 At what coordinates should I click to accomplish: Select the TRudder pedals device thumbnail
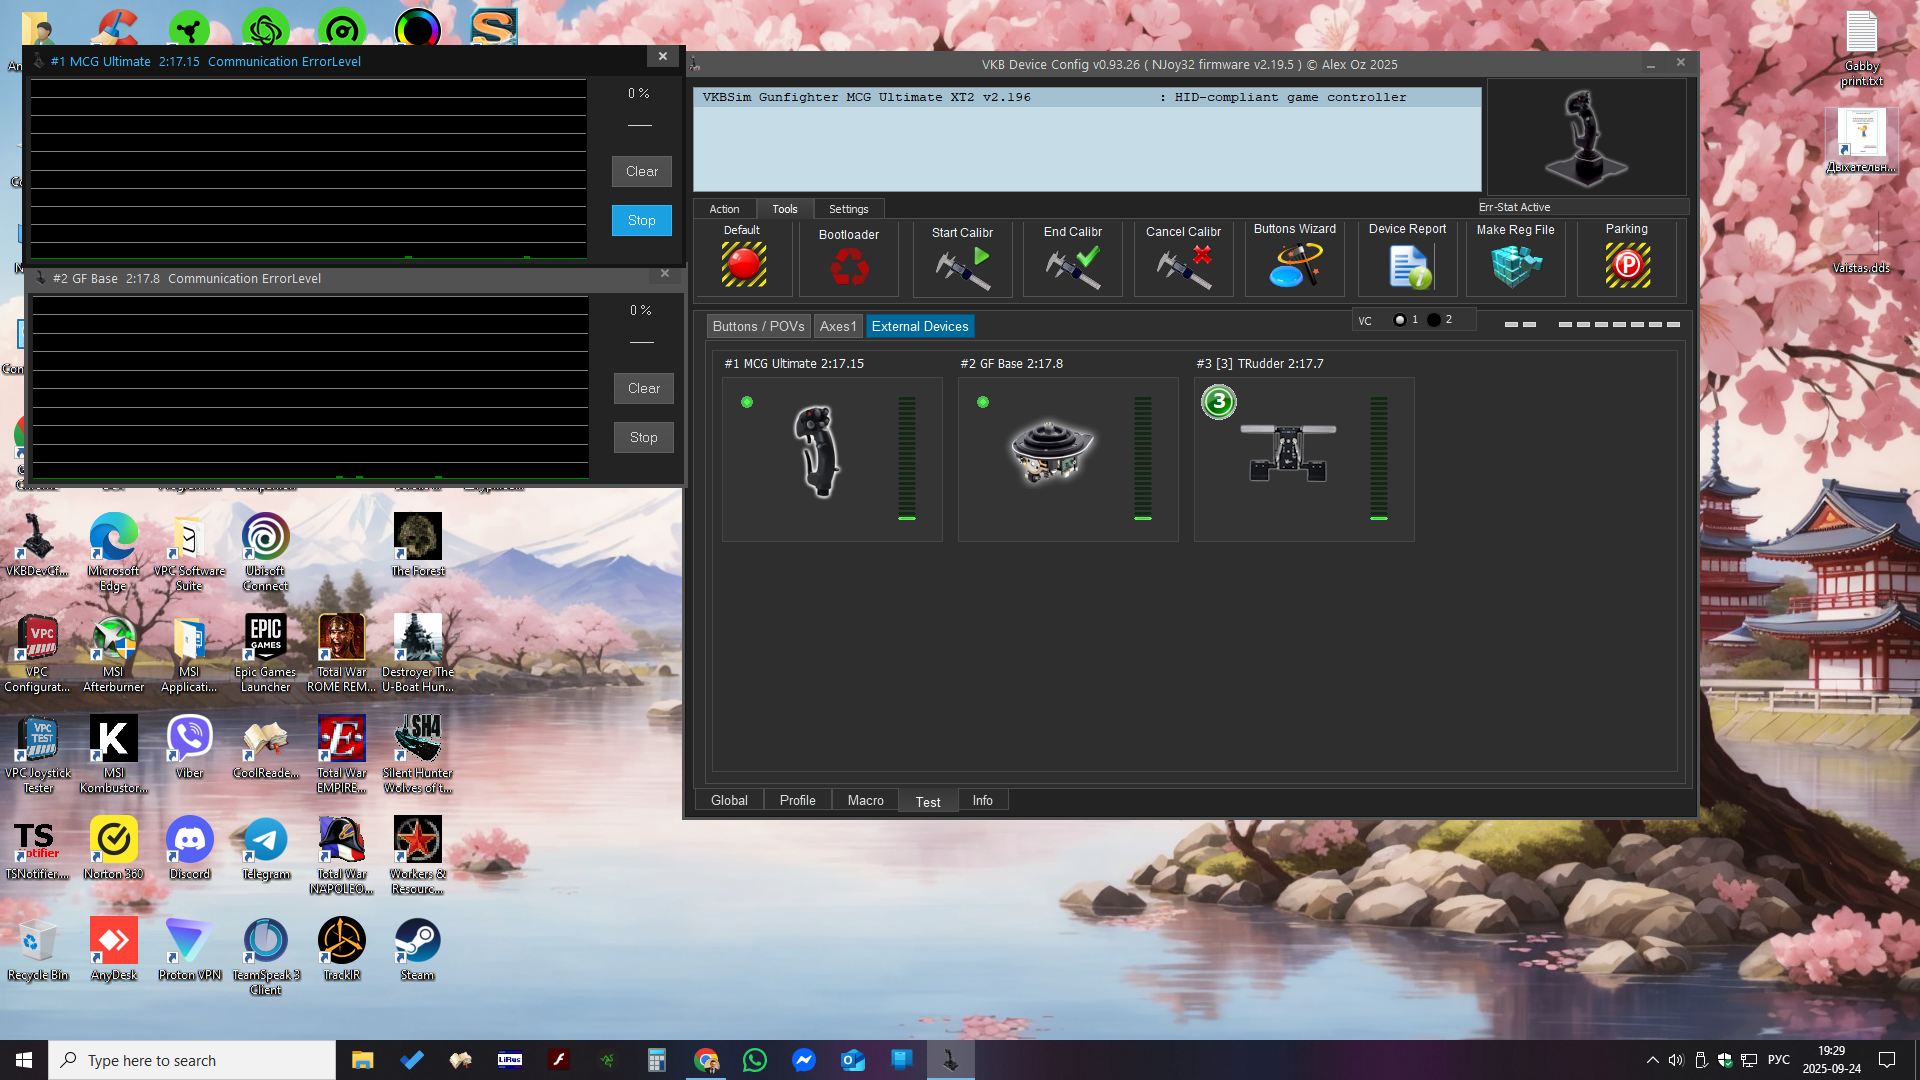[x=1288, y=453]
